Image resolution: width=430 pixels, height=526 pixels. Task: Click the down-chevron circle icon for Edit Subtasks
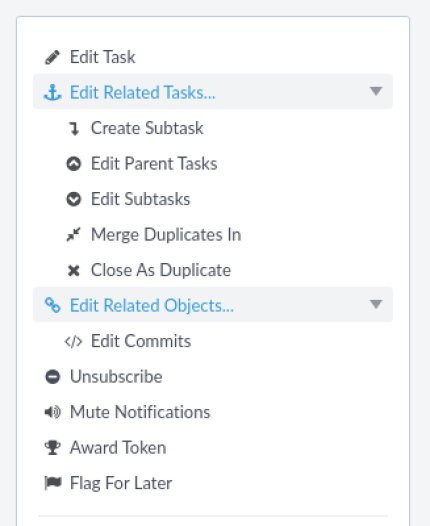[73, 199]
